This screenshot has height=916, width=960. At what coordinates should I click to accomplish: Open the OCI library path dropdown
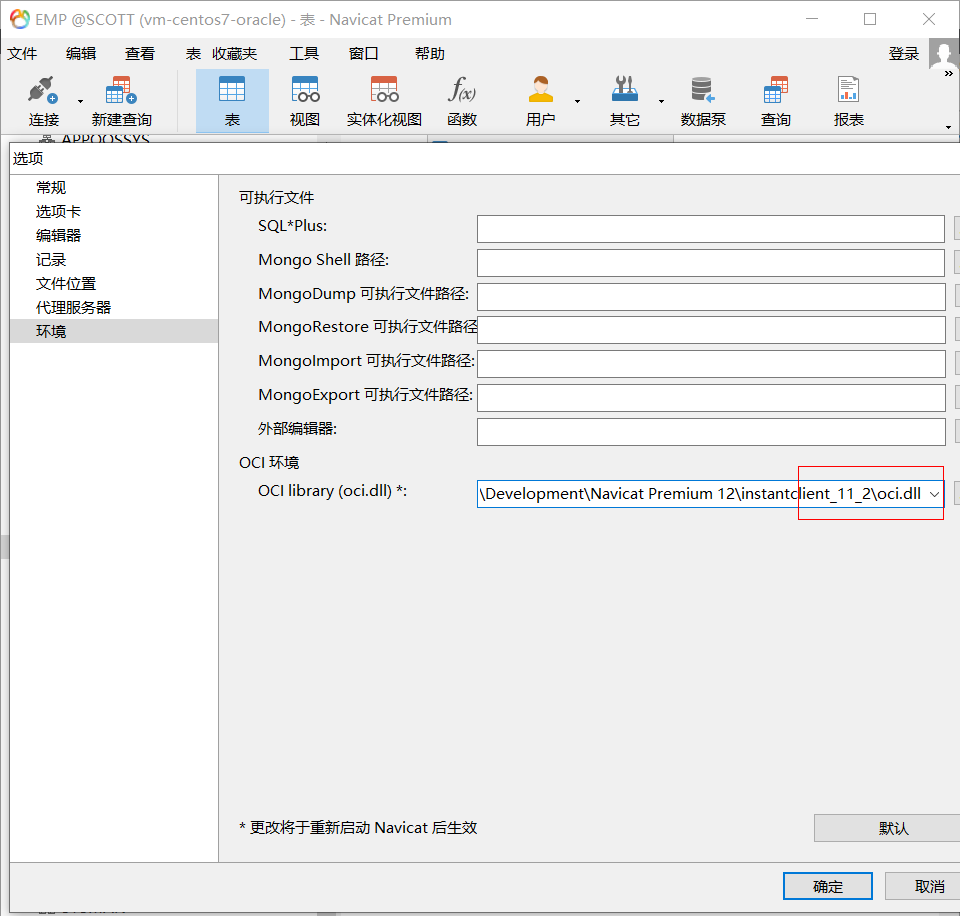[x=934, y=494]
